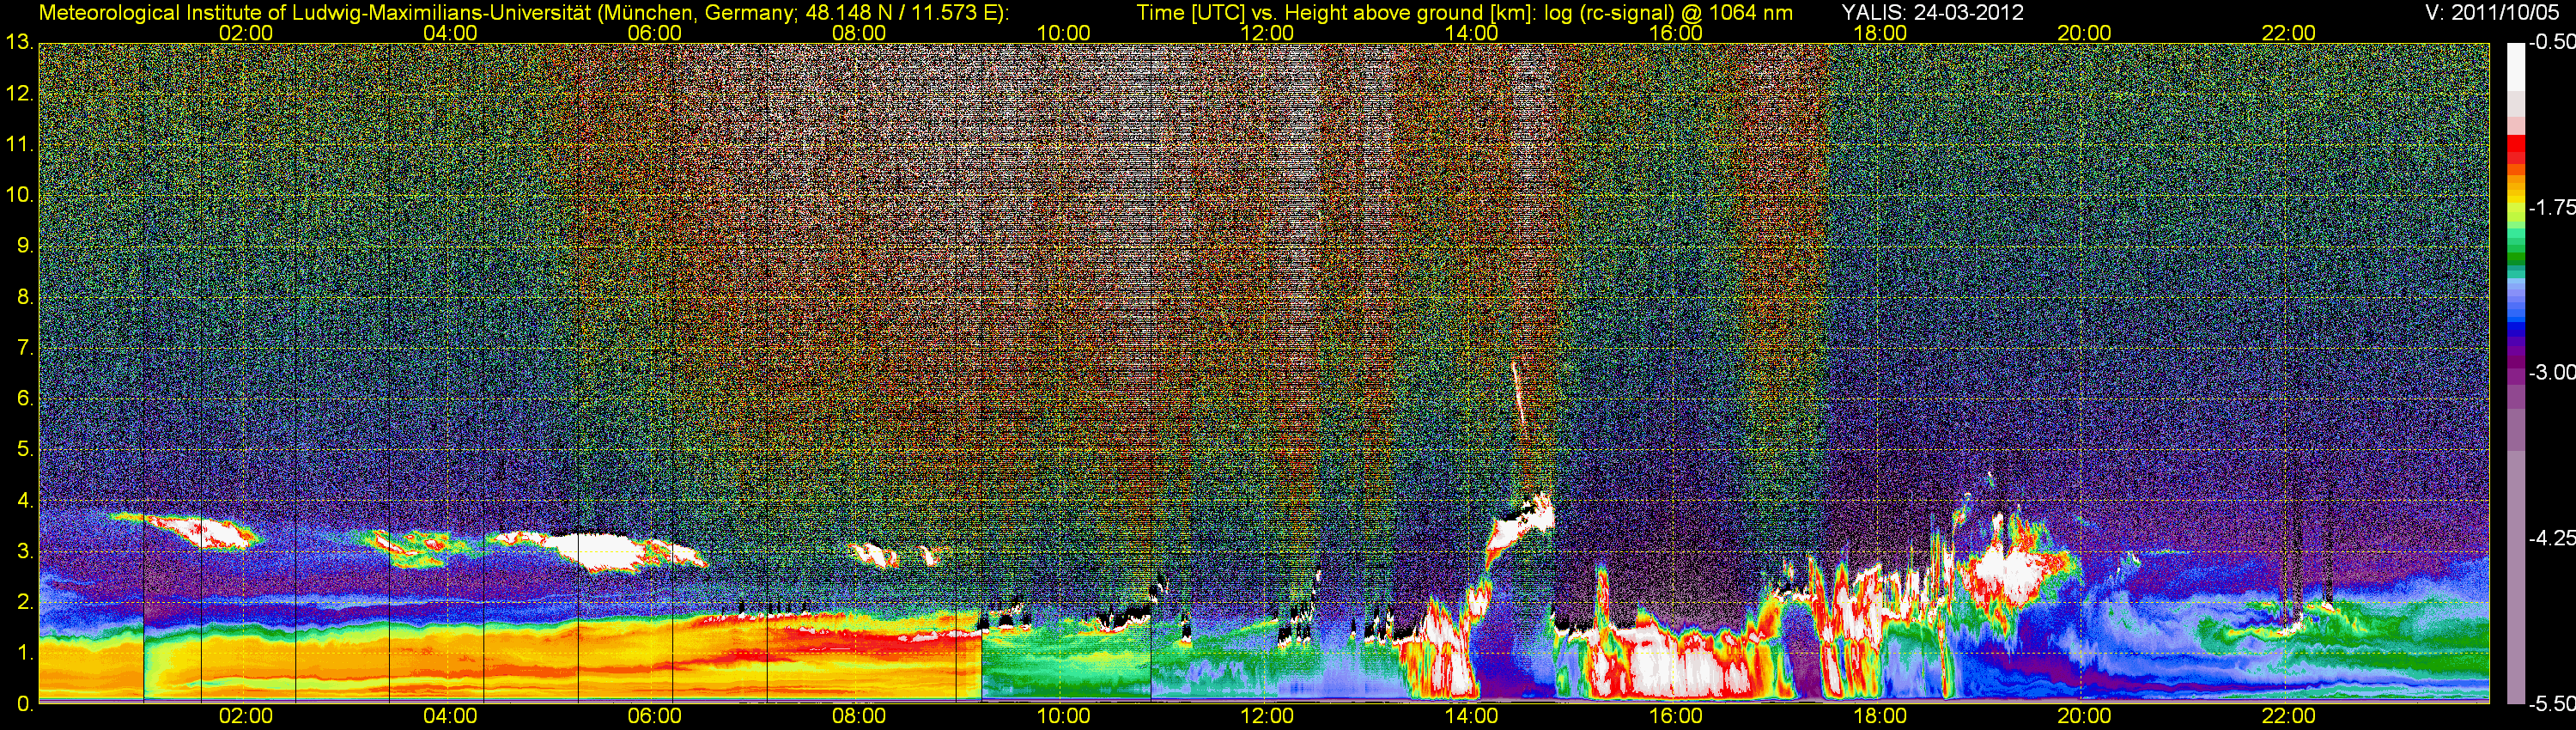
Task: Select the 18:00 label on the bottom time axis
Action: (1880, 716)
